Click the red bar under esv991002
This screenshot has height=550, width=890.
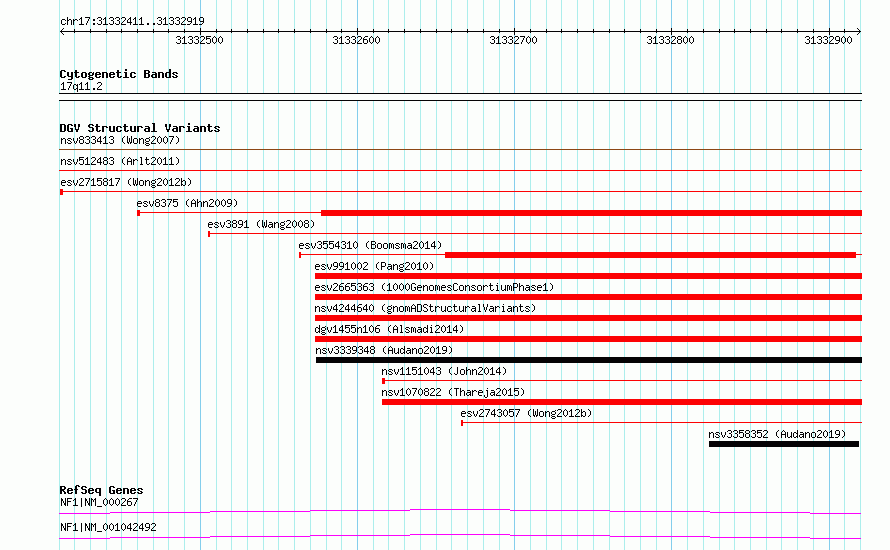589,276
